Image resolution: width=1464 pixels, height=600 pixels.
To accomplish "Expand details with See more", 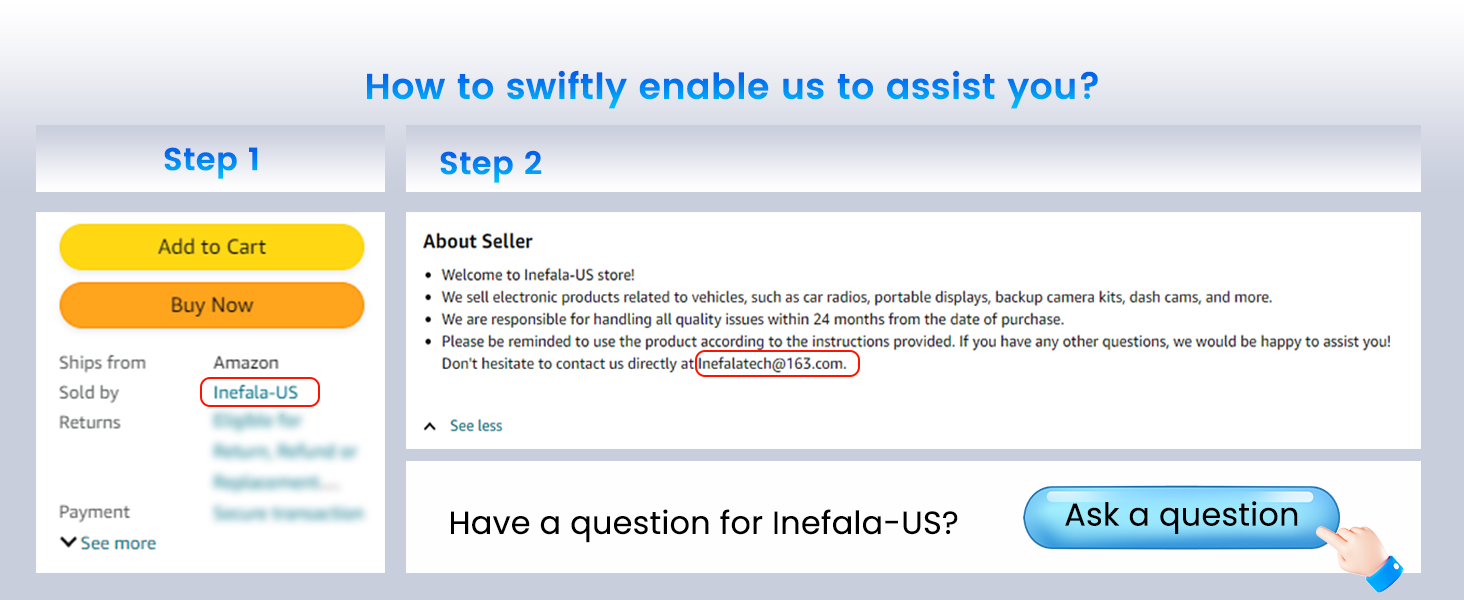I will (x=118, y=544).
